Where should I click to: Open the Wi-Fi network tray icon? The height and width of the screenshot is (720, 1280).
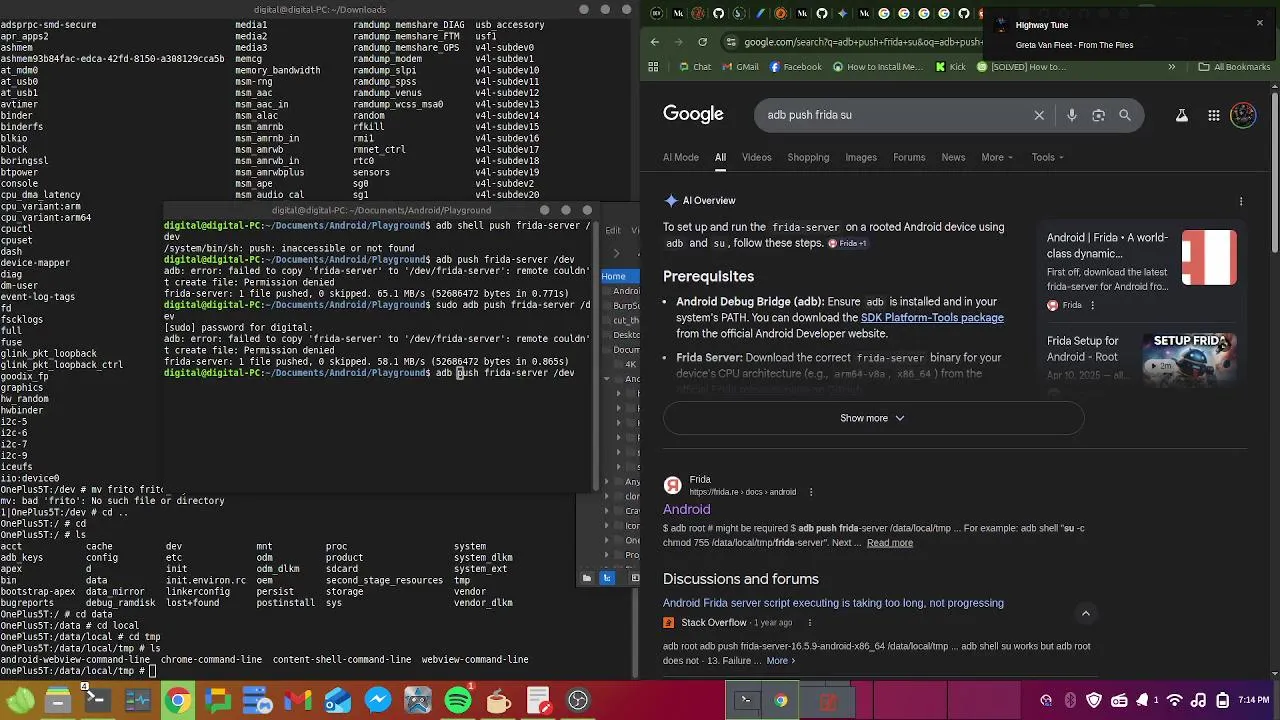click(x=1175, y=700)
